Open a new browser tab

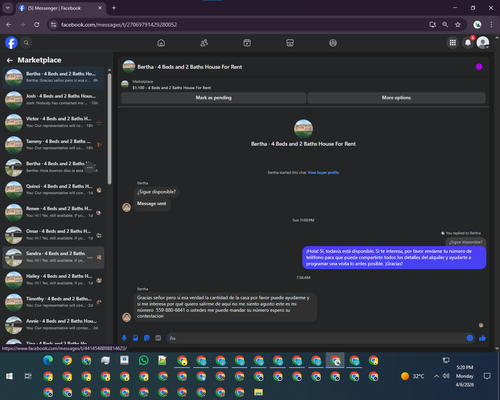coord(114,8)
